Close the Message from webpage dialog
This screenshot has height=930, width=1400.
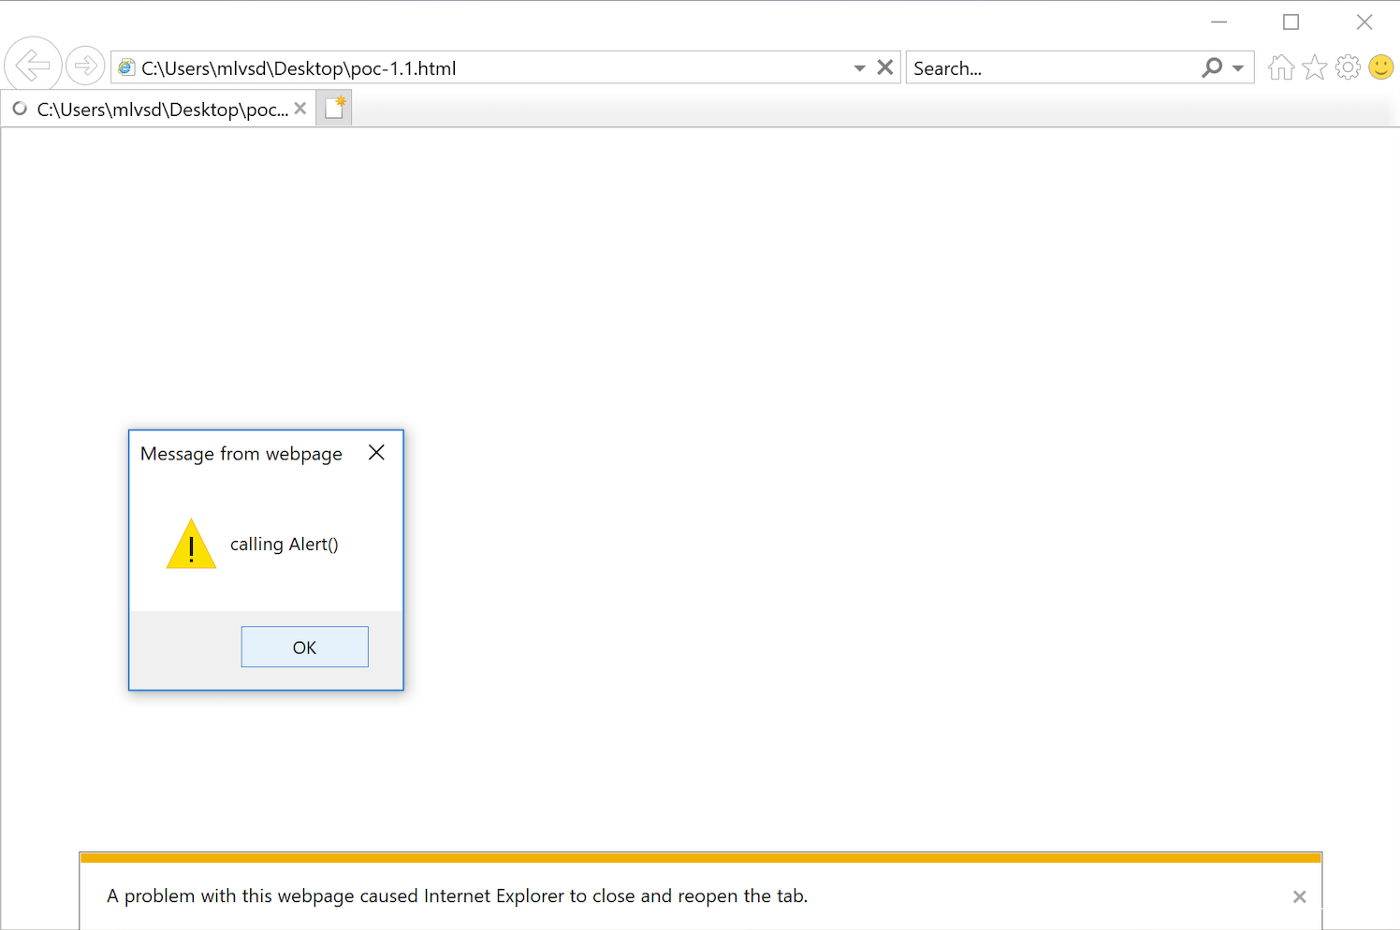376,453
